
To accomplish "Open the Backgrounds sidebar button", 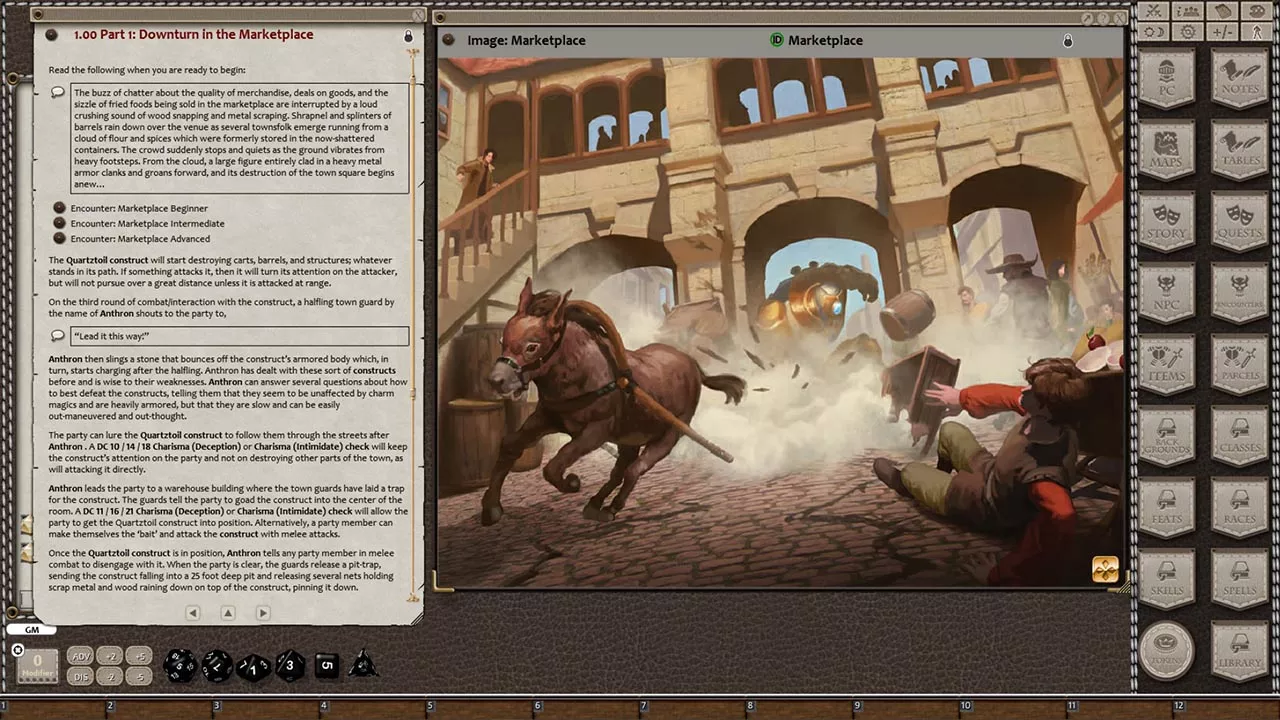I will point(1166,436).
